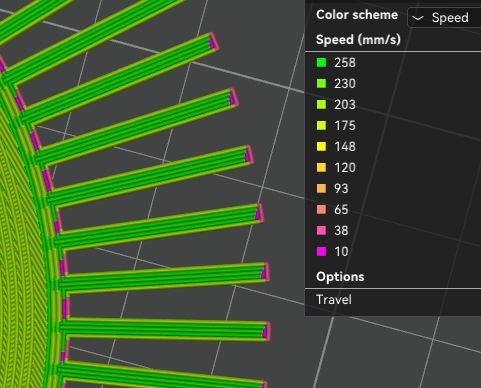
Task: Select the pink 38 mm/s swatch
Action: point(321,231)
